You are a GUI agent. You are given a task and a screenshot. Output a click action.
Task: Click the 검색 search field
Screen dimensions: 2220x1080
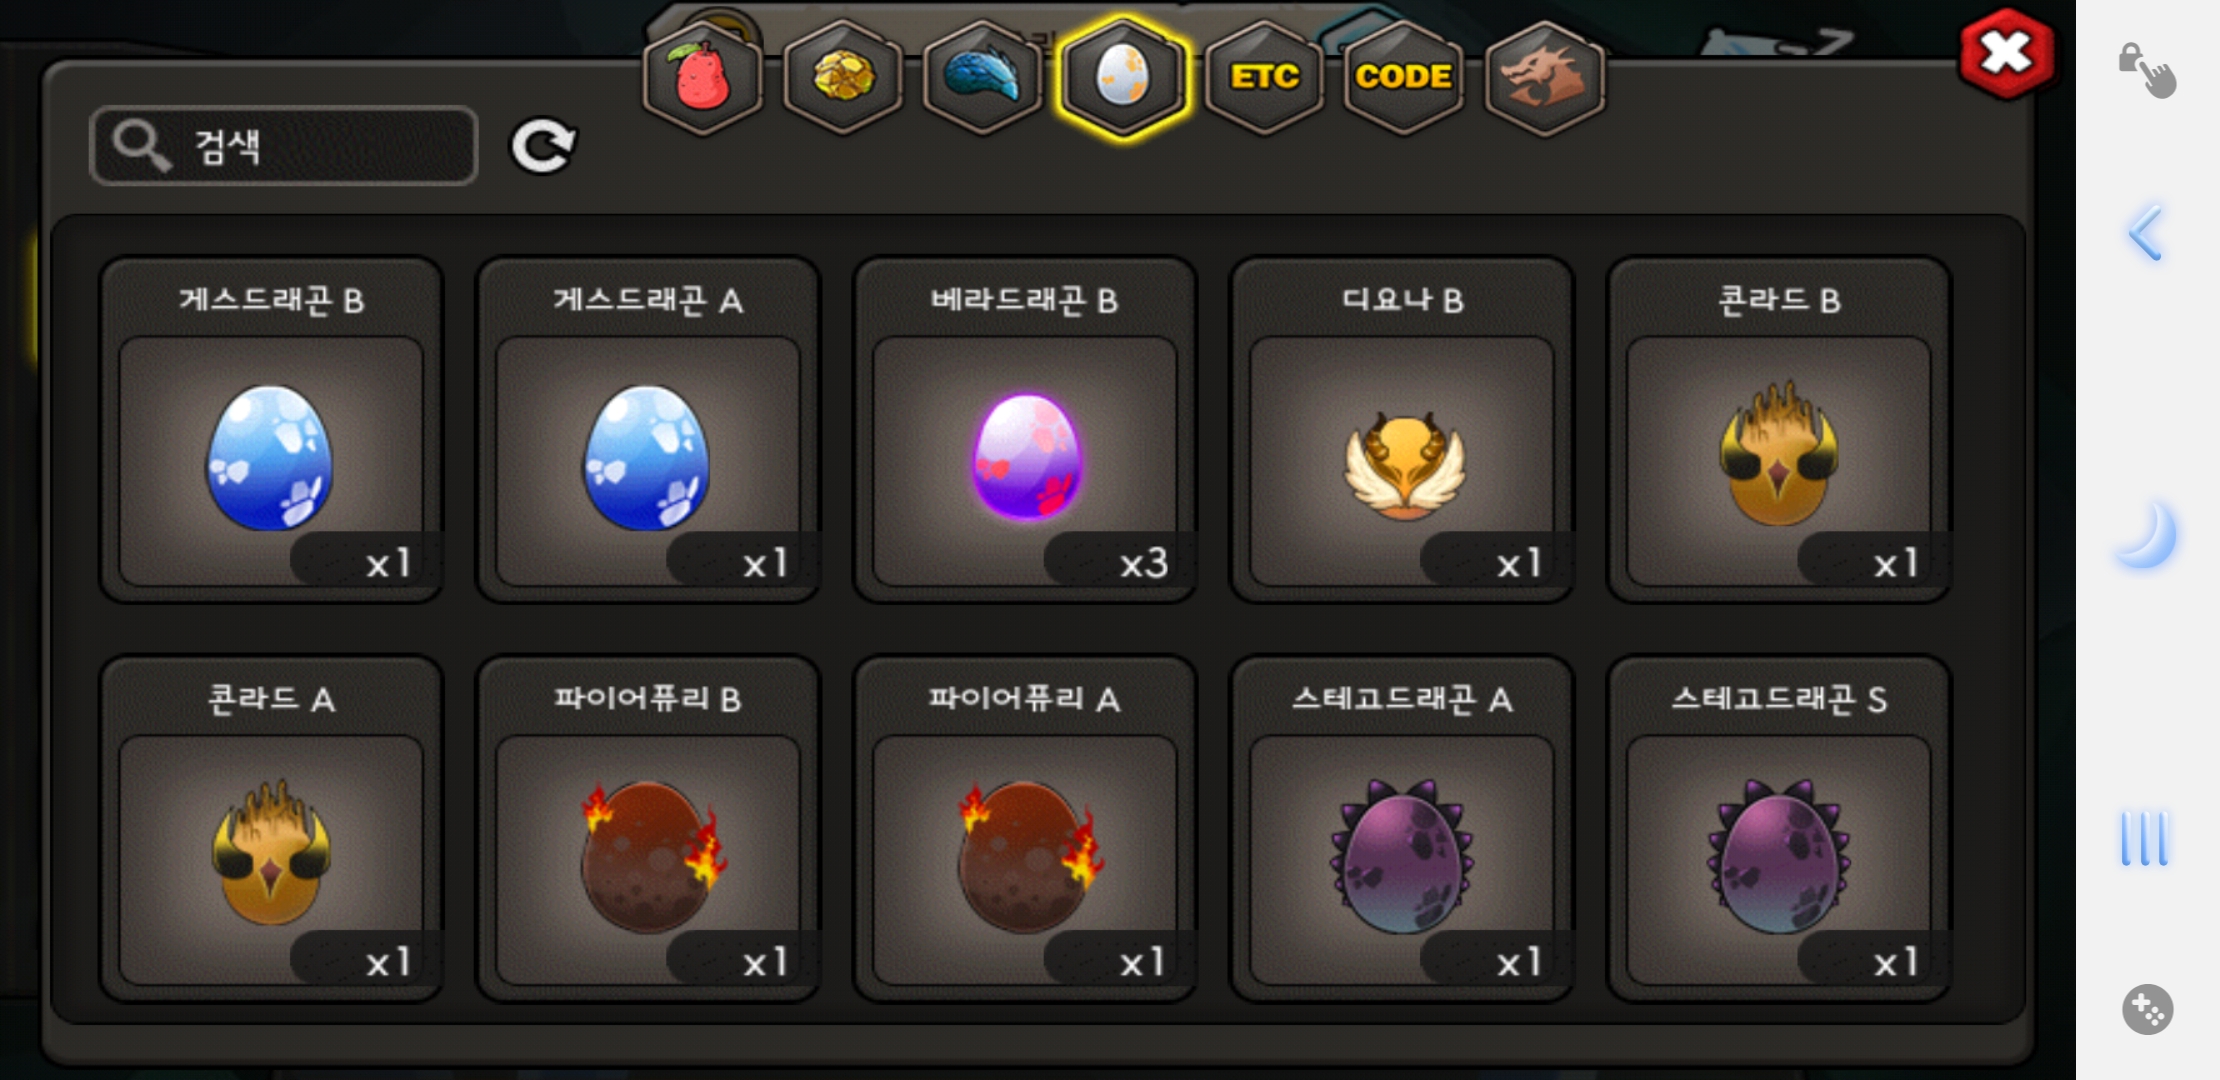(x=284, y=146)
